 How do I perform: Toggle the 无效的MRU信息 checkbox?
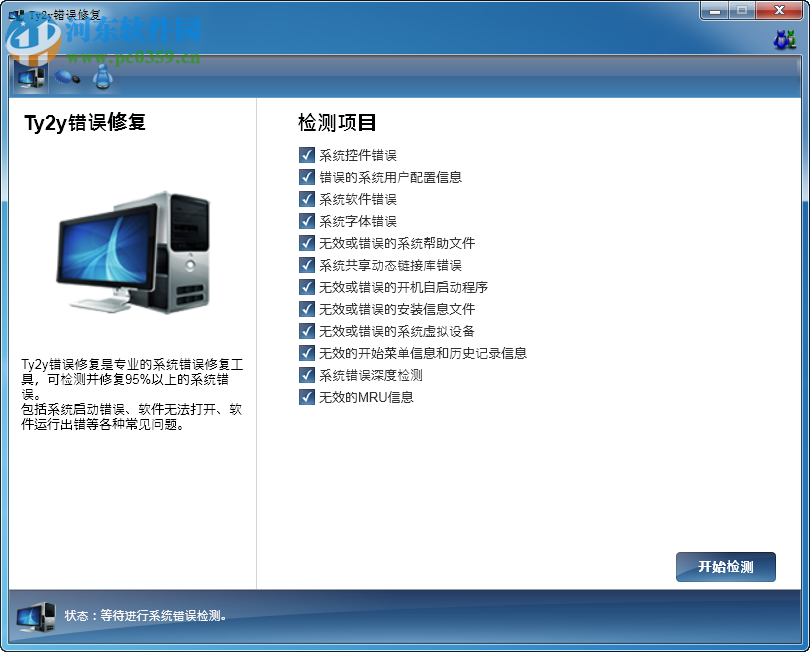[x=306, y=397]
